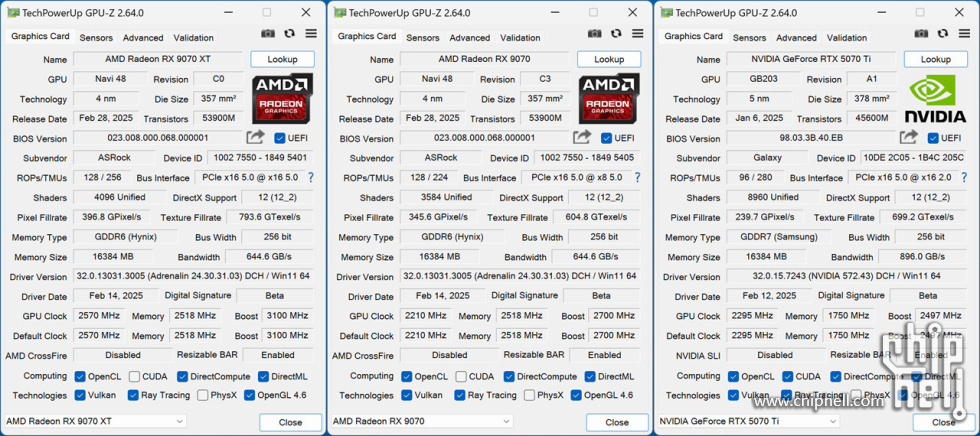The image size is (980, 436).
Task: Click Lookup button in RX 9070 XT window
Action: (x=282, y=59)
